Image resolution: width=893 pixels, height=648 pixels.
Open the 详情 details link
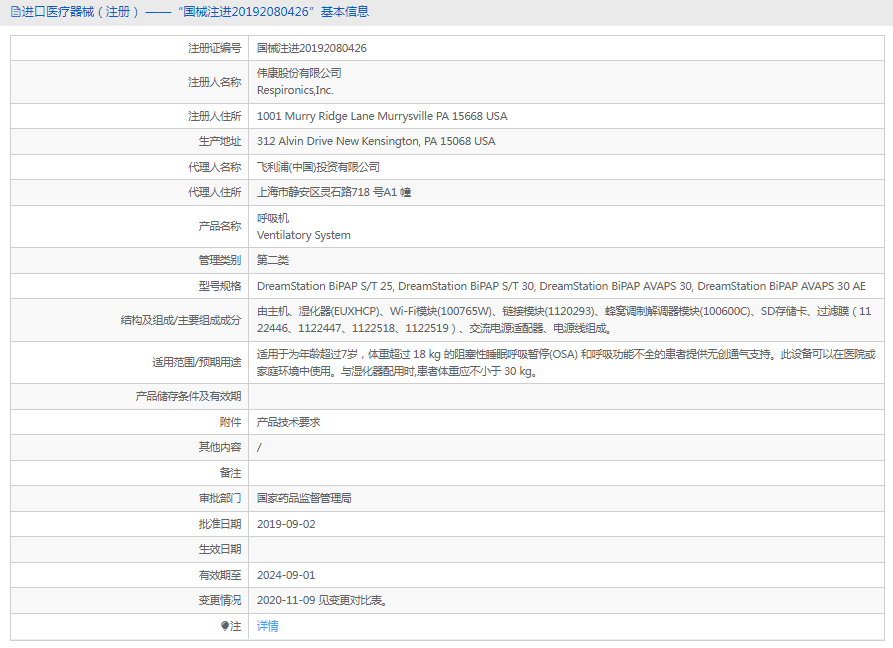coord(268,626)
